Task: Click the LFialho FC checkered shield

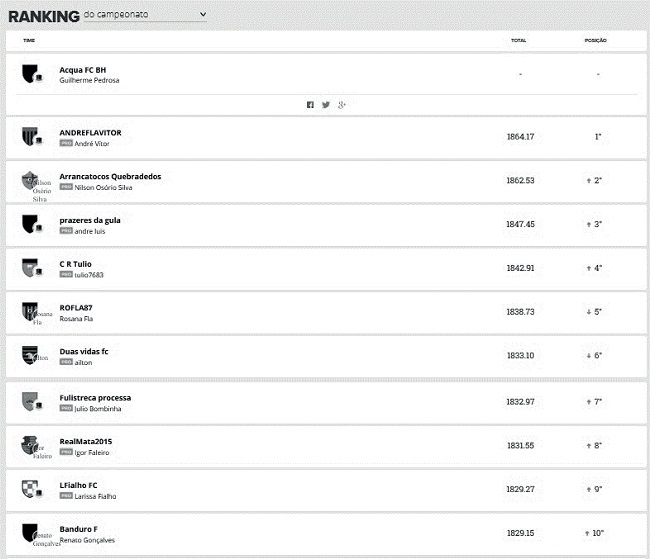Action: (x=30, y=489)
